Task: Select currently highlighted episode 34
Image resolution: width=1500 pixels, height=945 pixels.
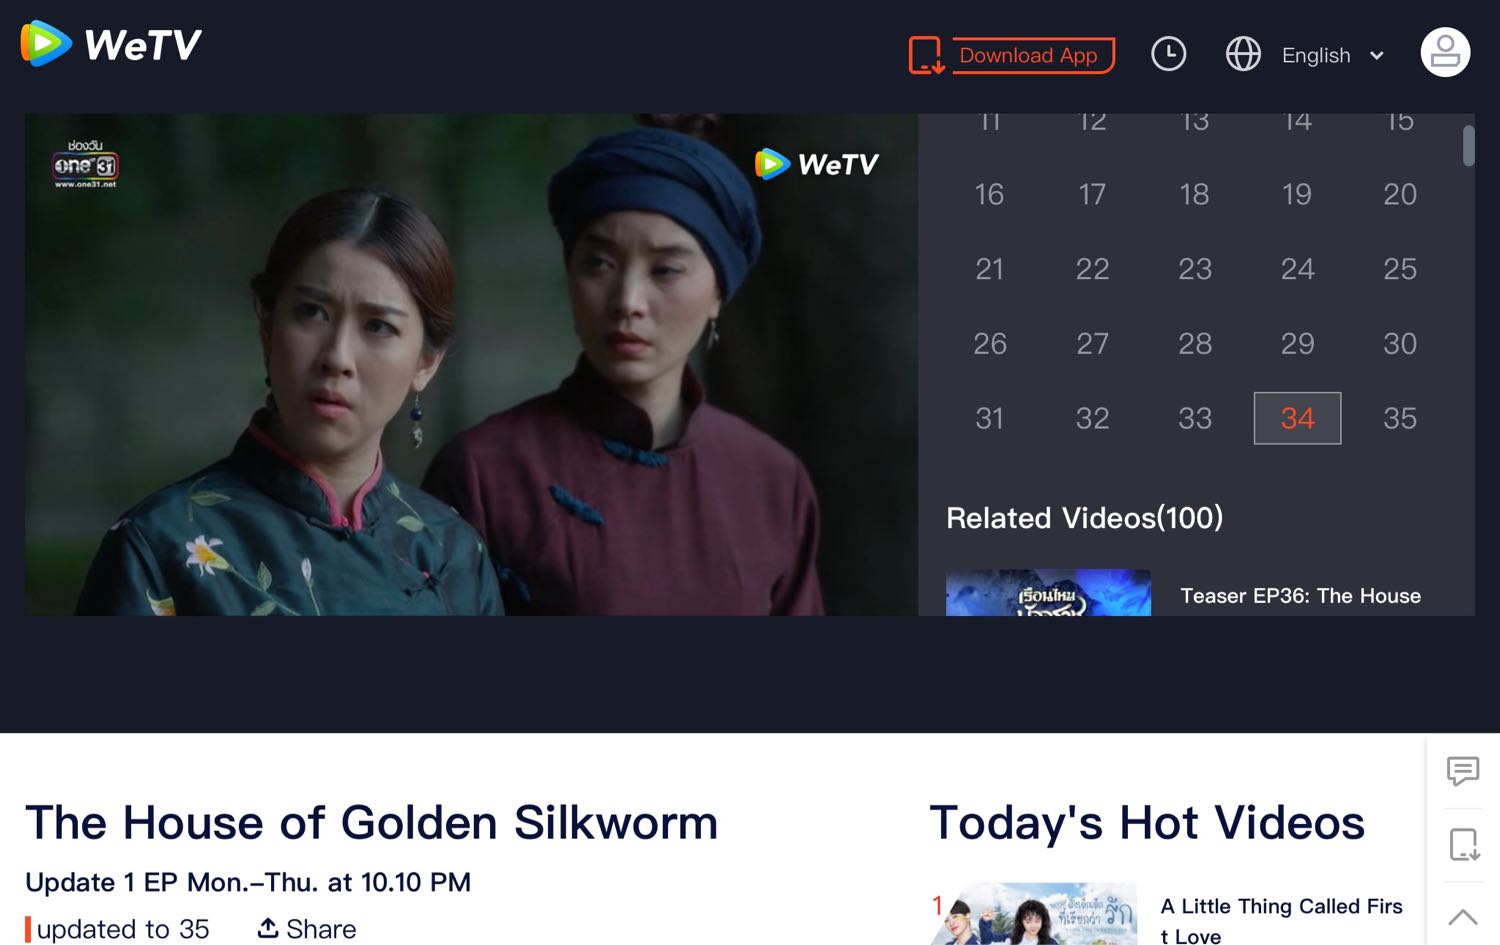Action: coord(1297,418)
